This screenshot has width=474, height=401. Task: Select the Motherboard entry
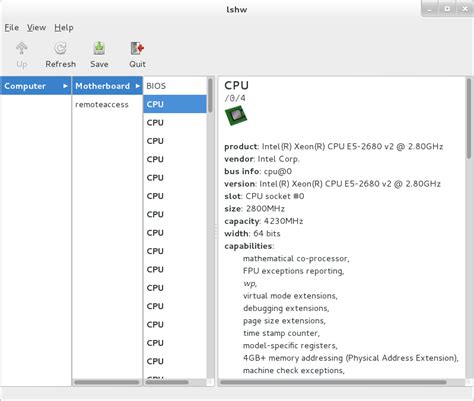(107, 86)
